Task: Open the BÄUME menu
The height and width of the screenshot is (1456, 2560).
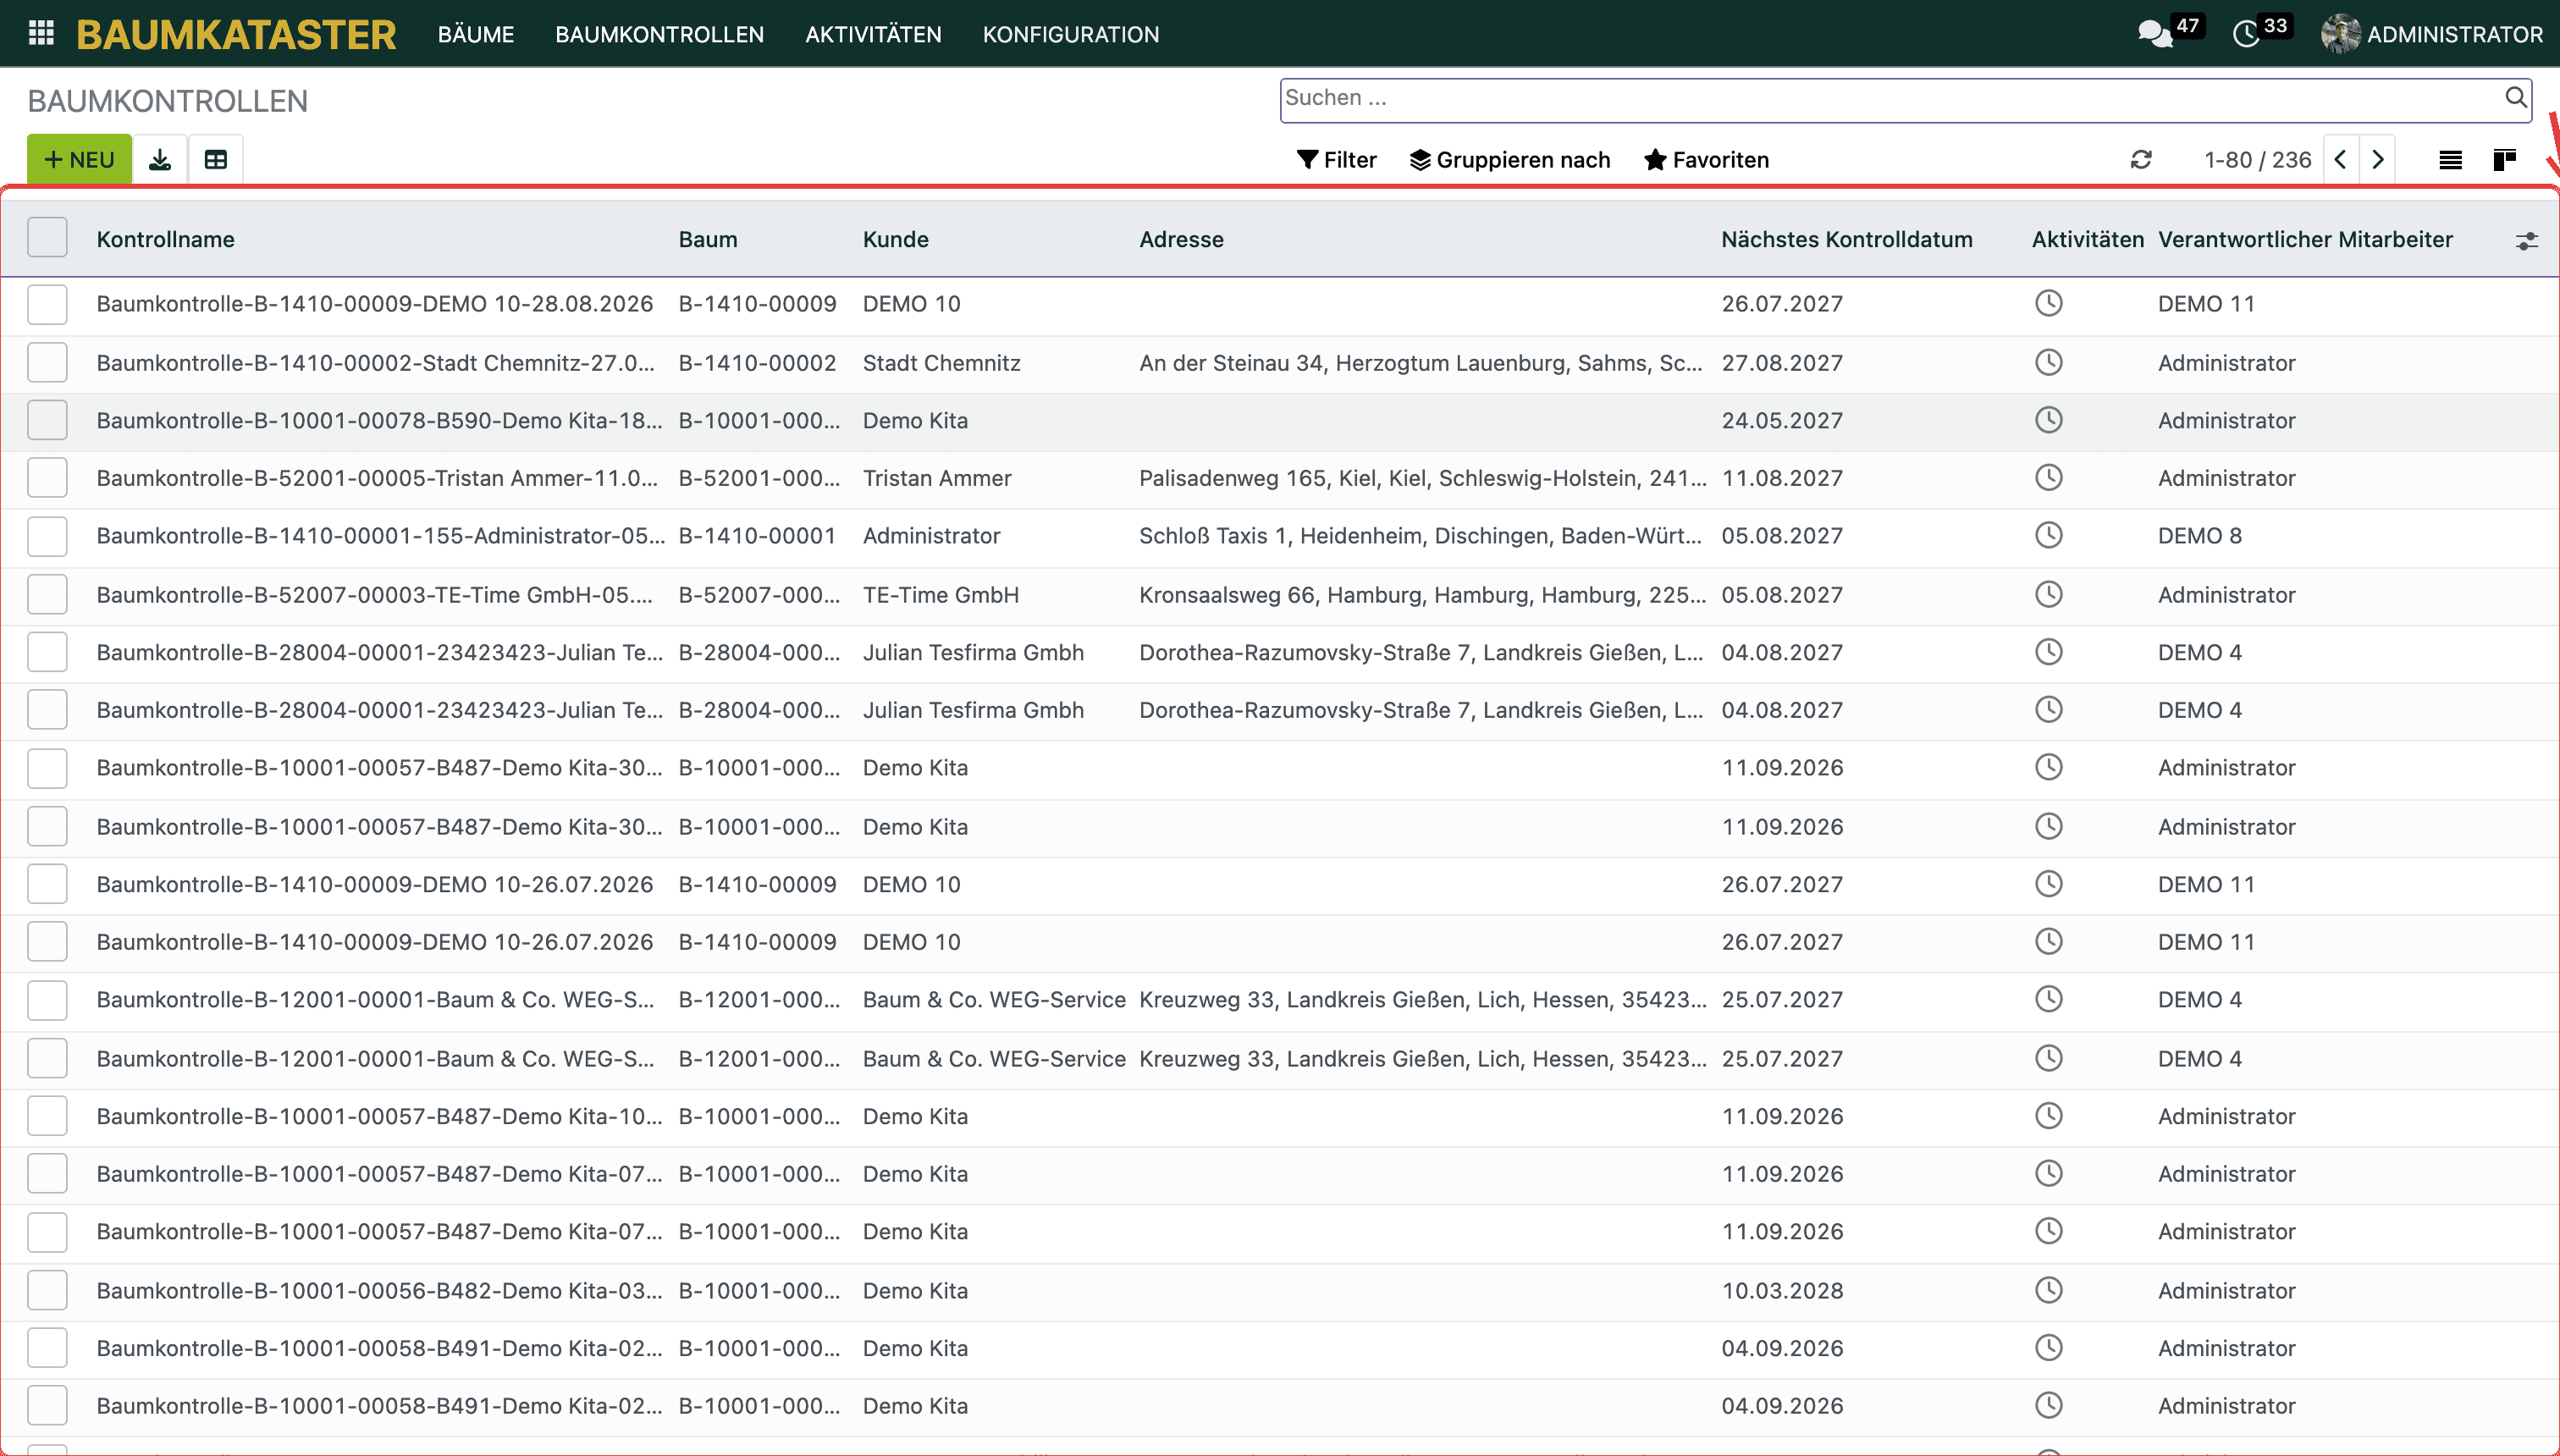Action: [476, 34]
